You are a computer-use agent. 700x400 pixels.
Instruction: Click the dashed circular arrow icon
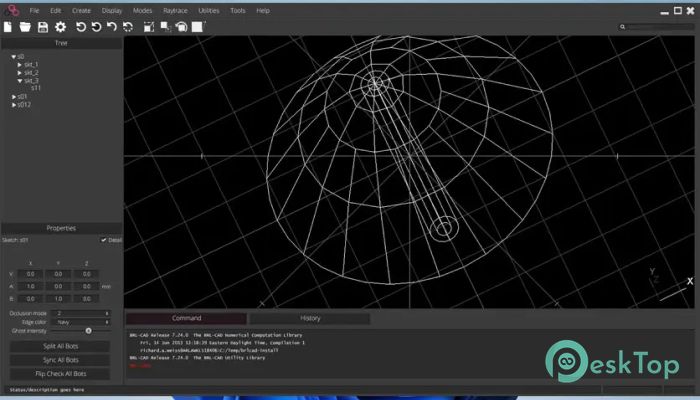click(x=128, y=27)
